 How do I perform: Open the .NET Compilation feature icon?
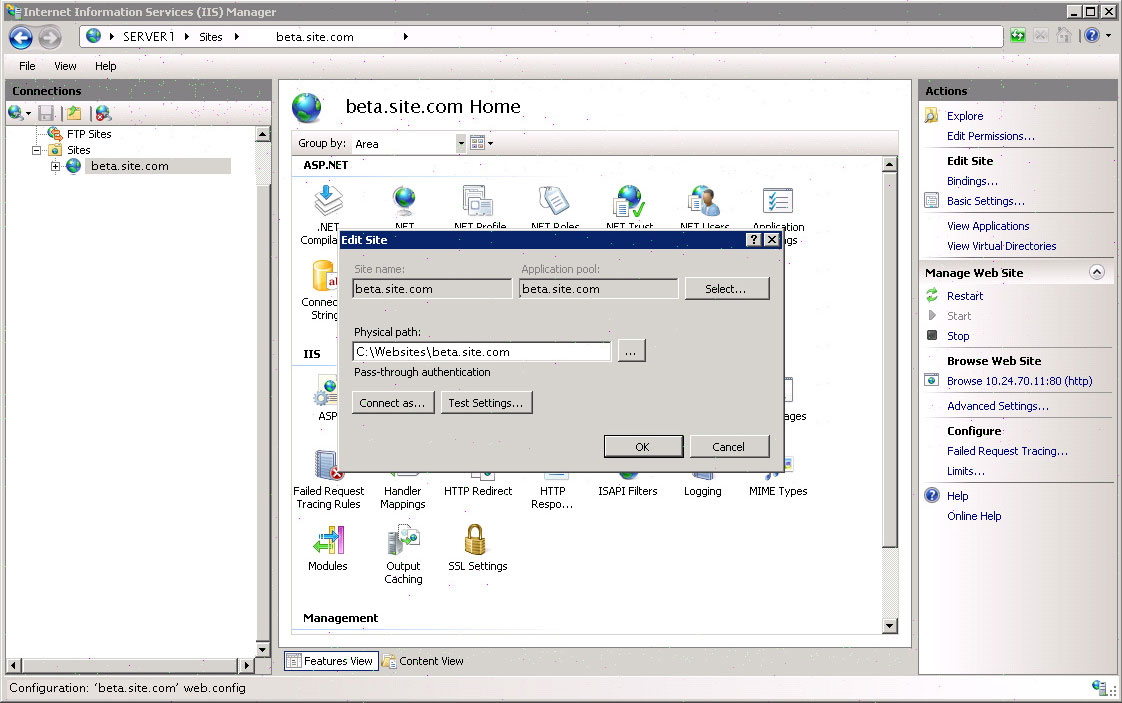(328, 200)
